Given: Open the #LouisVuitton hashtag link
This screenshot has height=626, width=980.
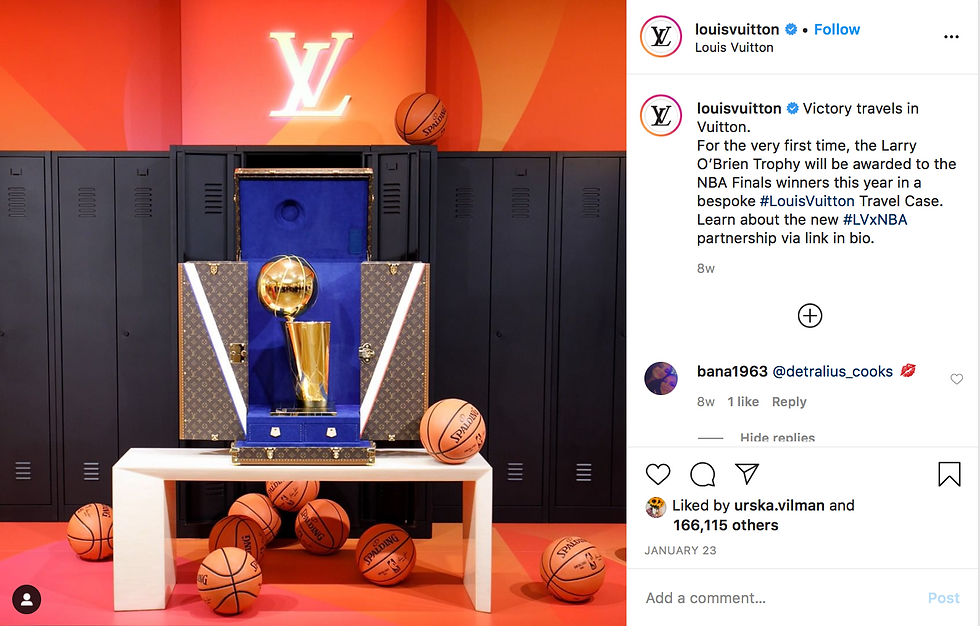Looking at the screenshot, I should [x=807, y=201].
